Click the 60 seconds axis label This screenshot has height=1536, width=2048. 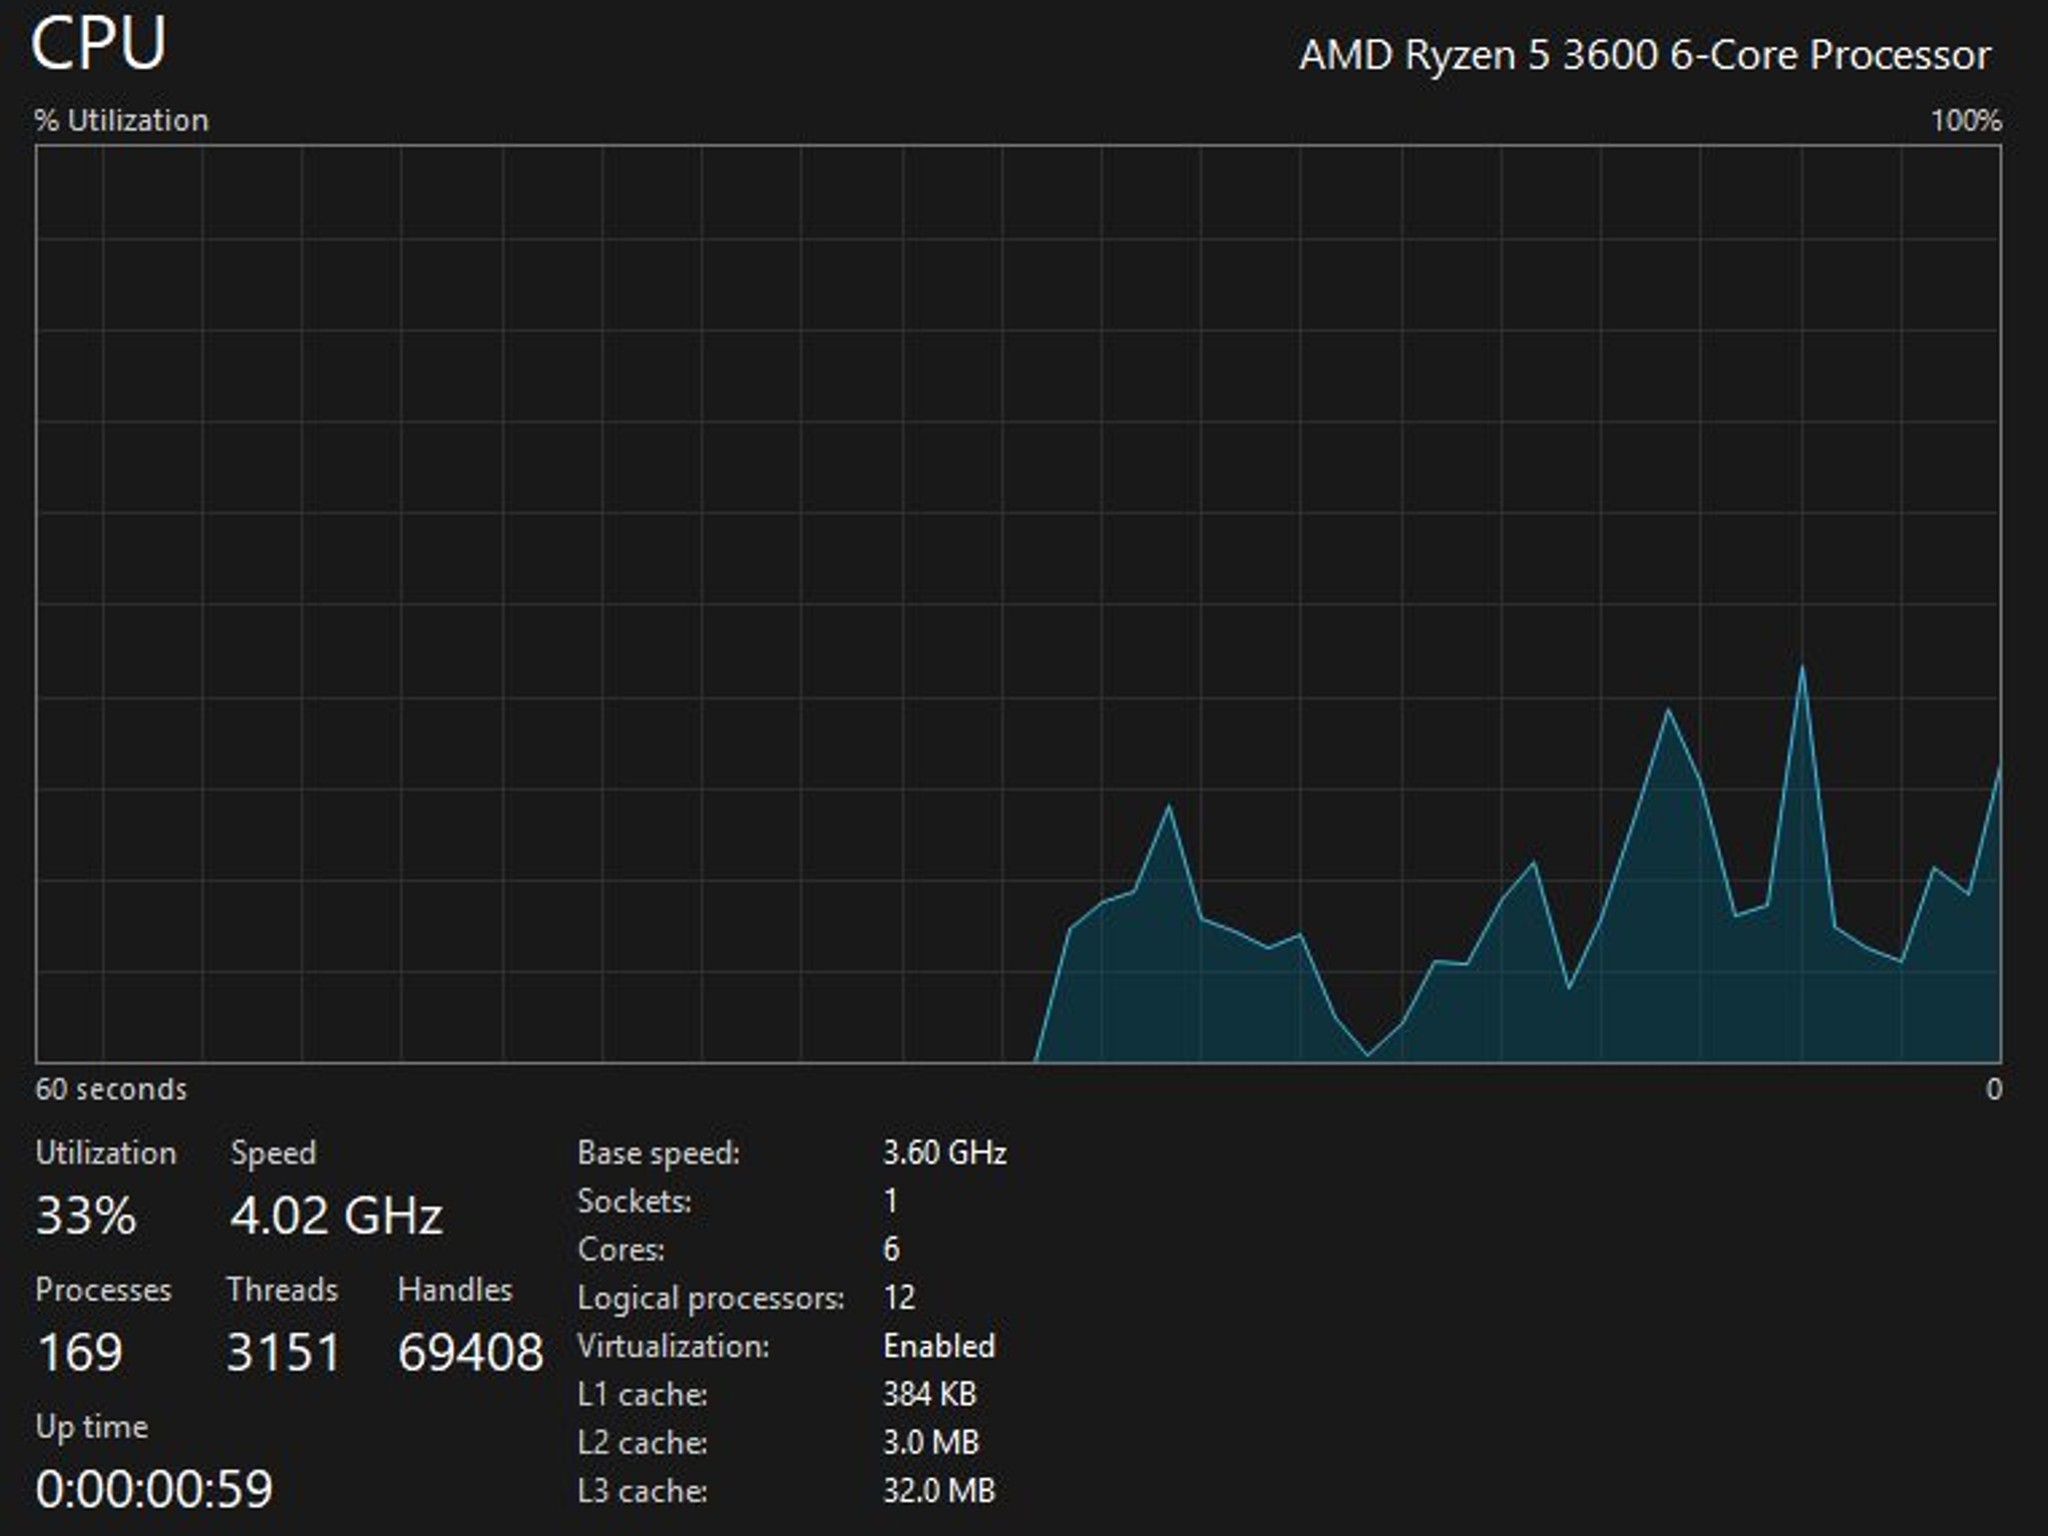point(111,1089)
